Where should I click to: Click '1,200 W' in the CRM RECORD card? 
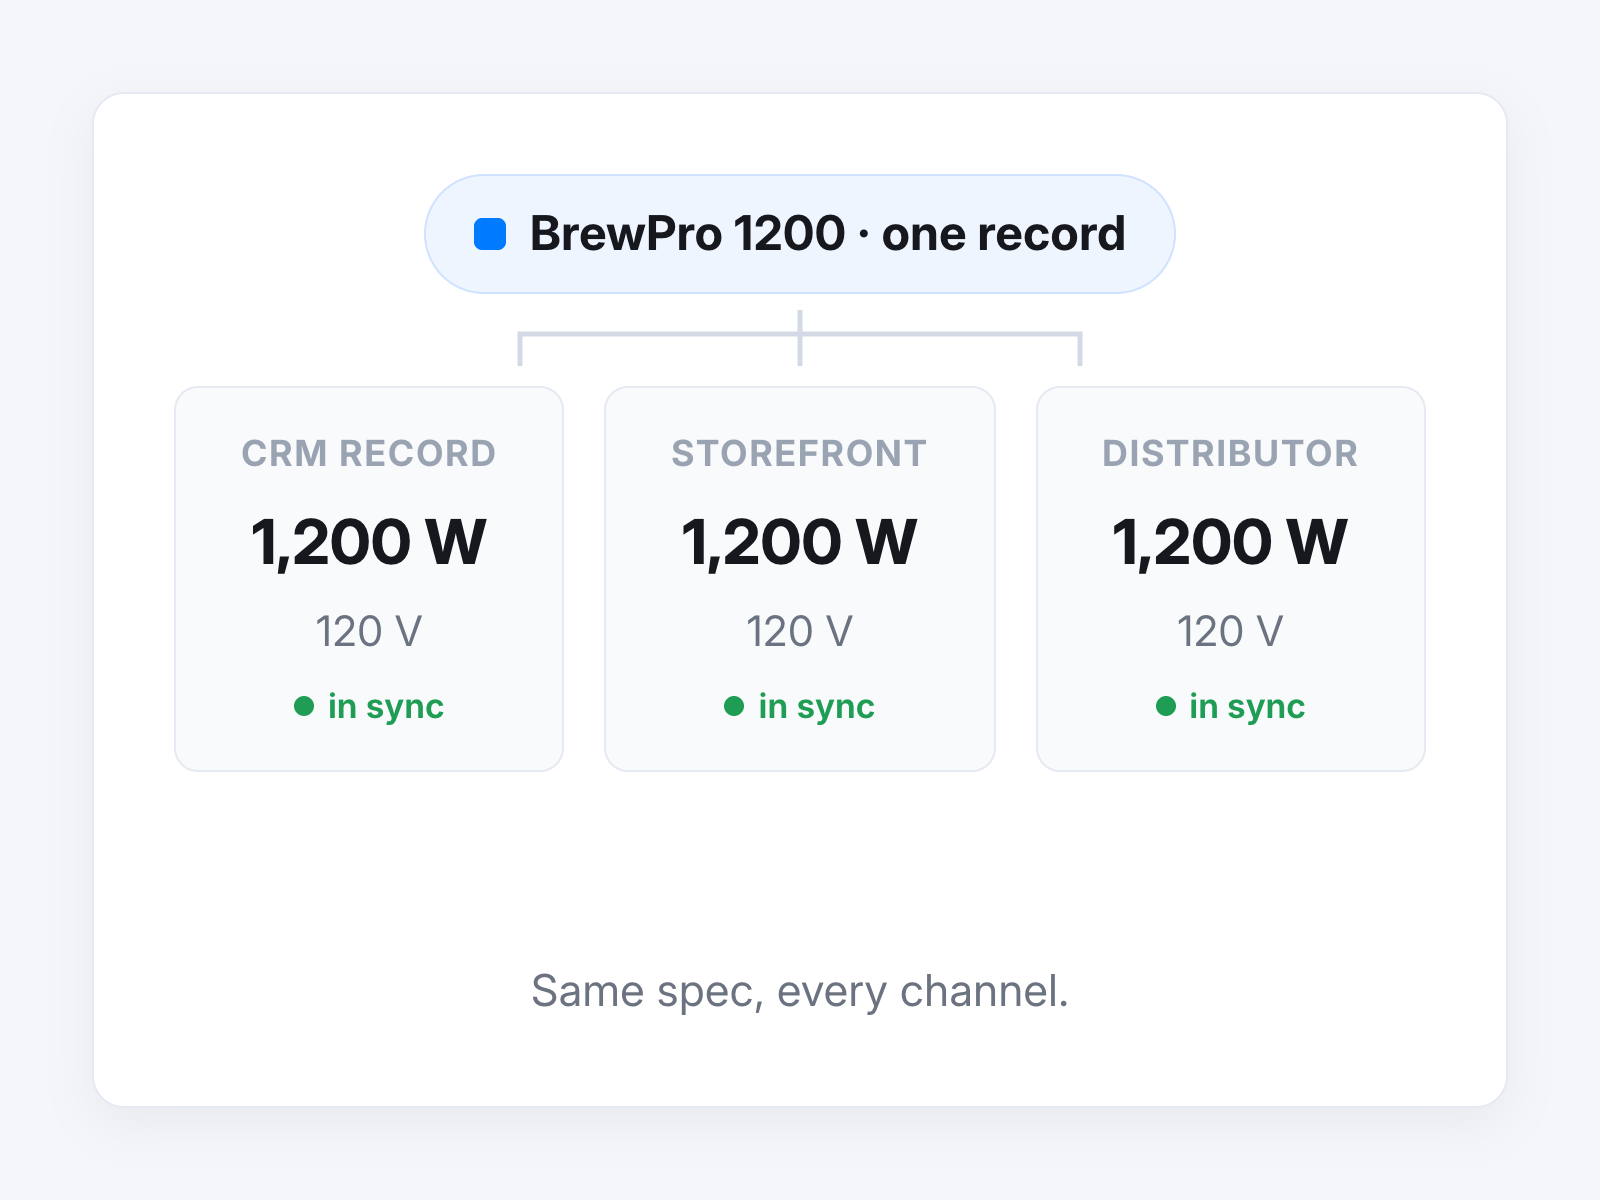[x=369, y=543]
